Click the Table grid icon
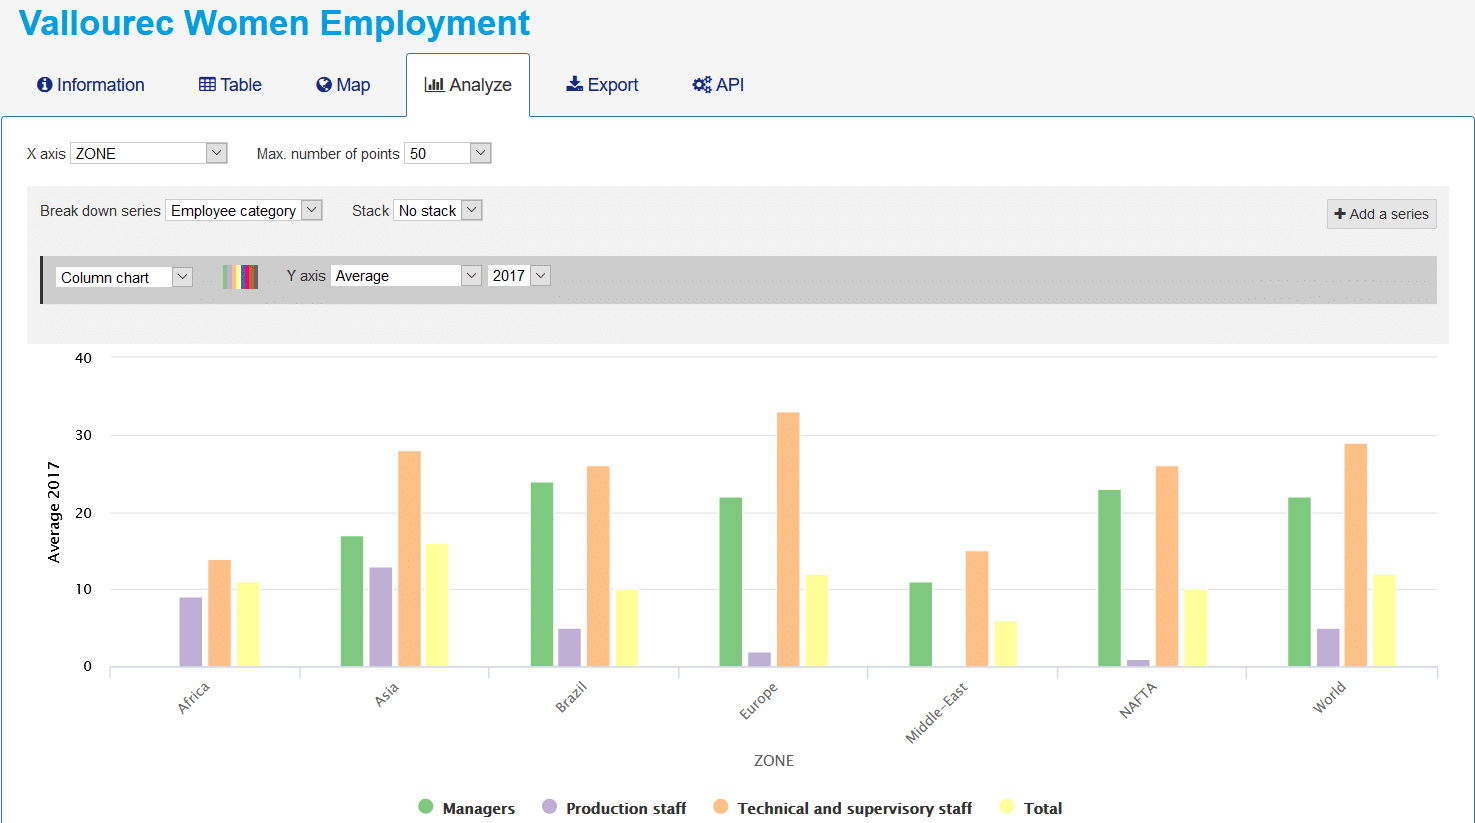Image resolution: width=1475 pixels, height=823 pixels. coord(207,85)
